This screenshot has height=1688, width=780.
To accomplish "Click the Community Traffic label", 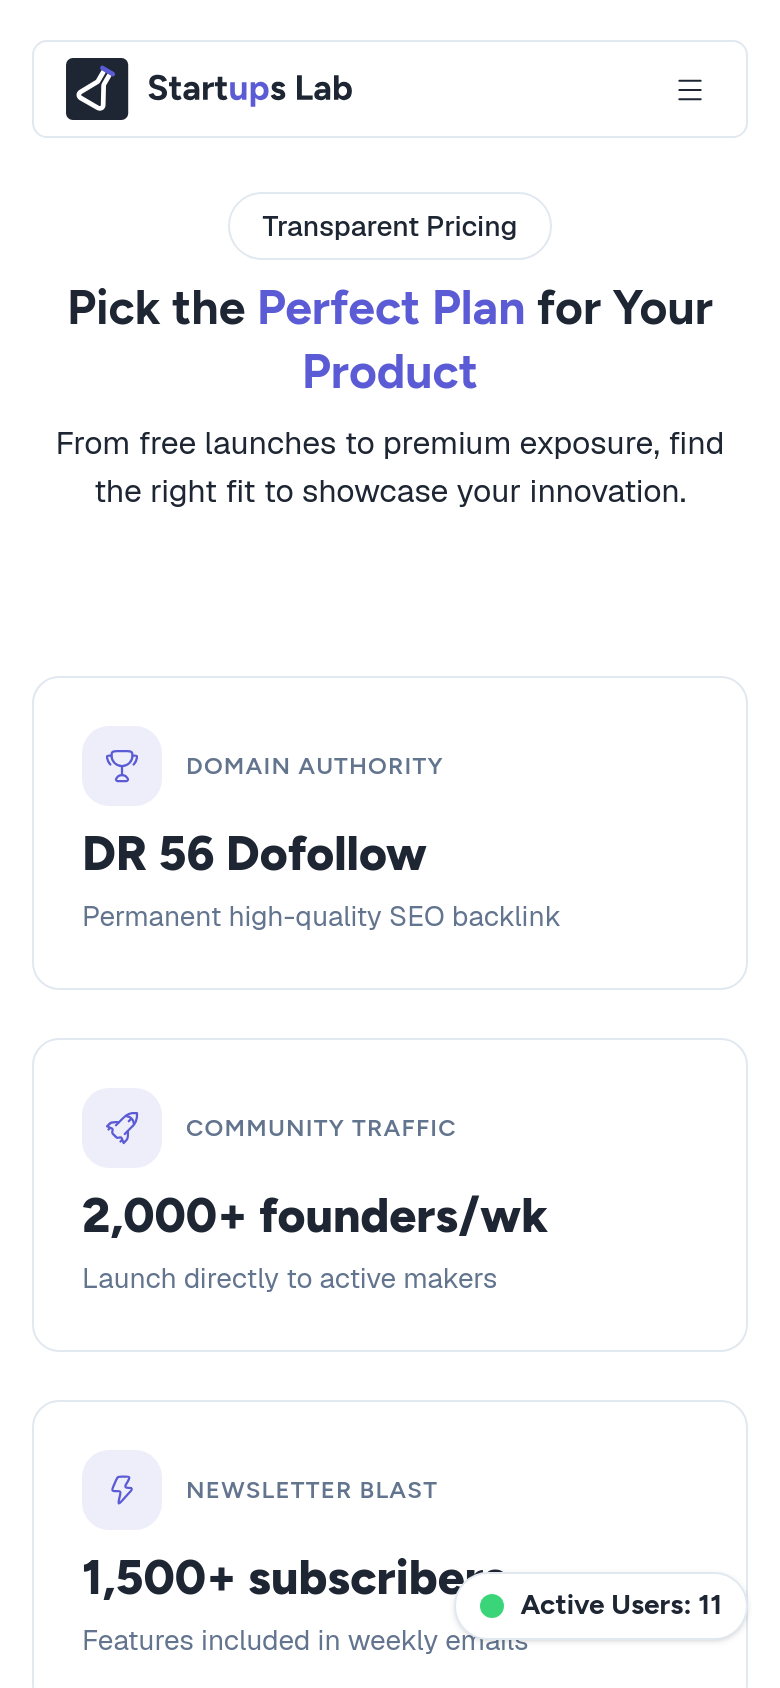I will 321,1128.
